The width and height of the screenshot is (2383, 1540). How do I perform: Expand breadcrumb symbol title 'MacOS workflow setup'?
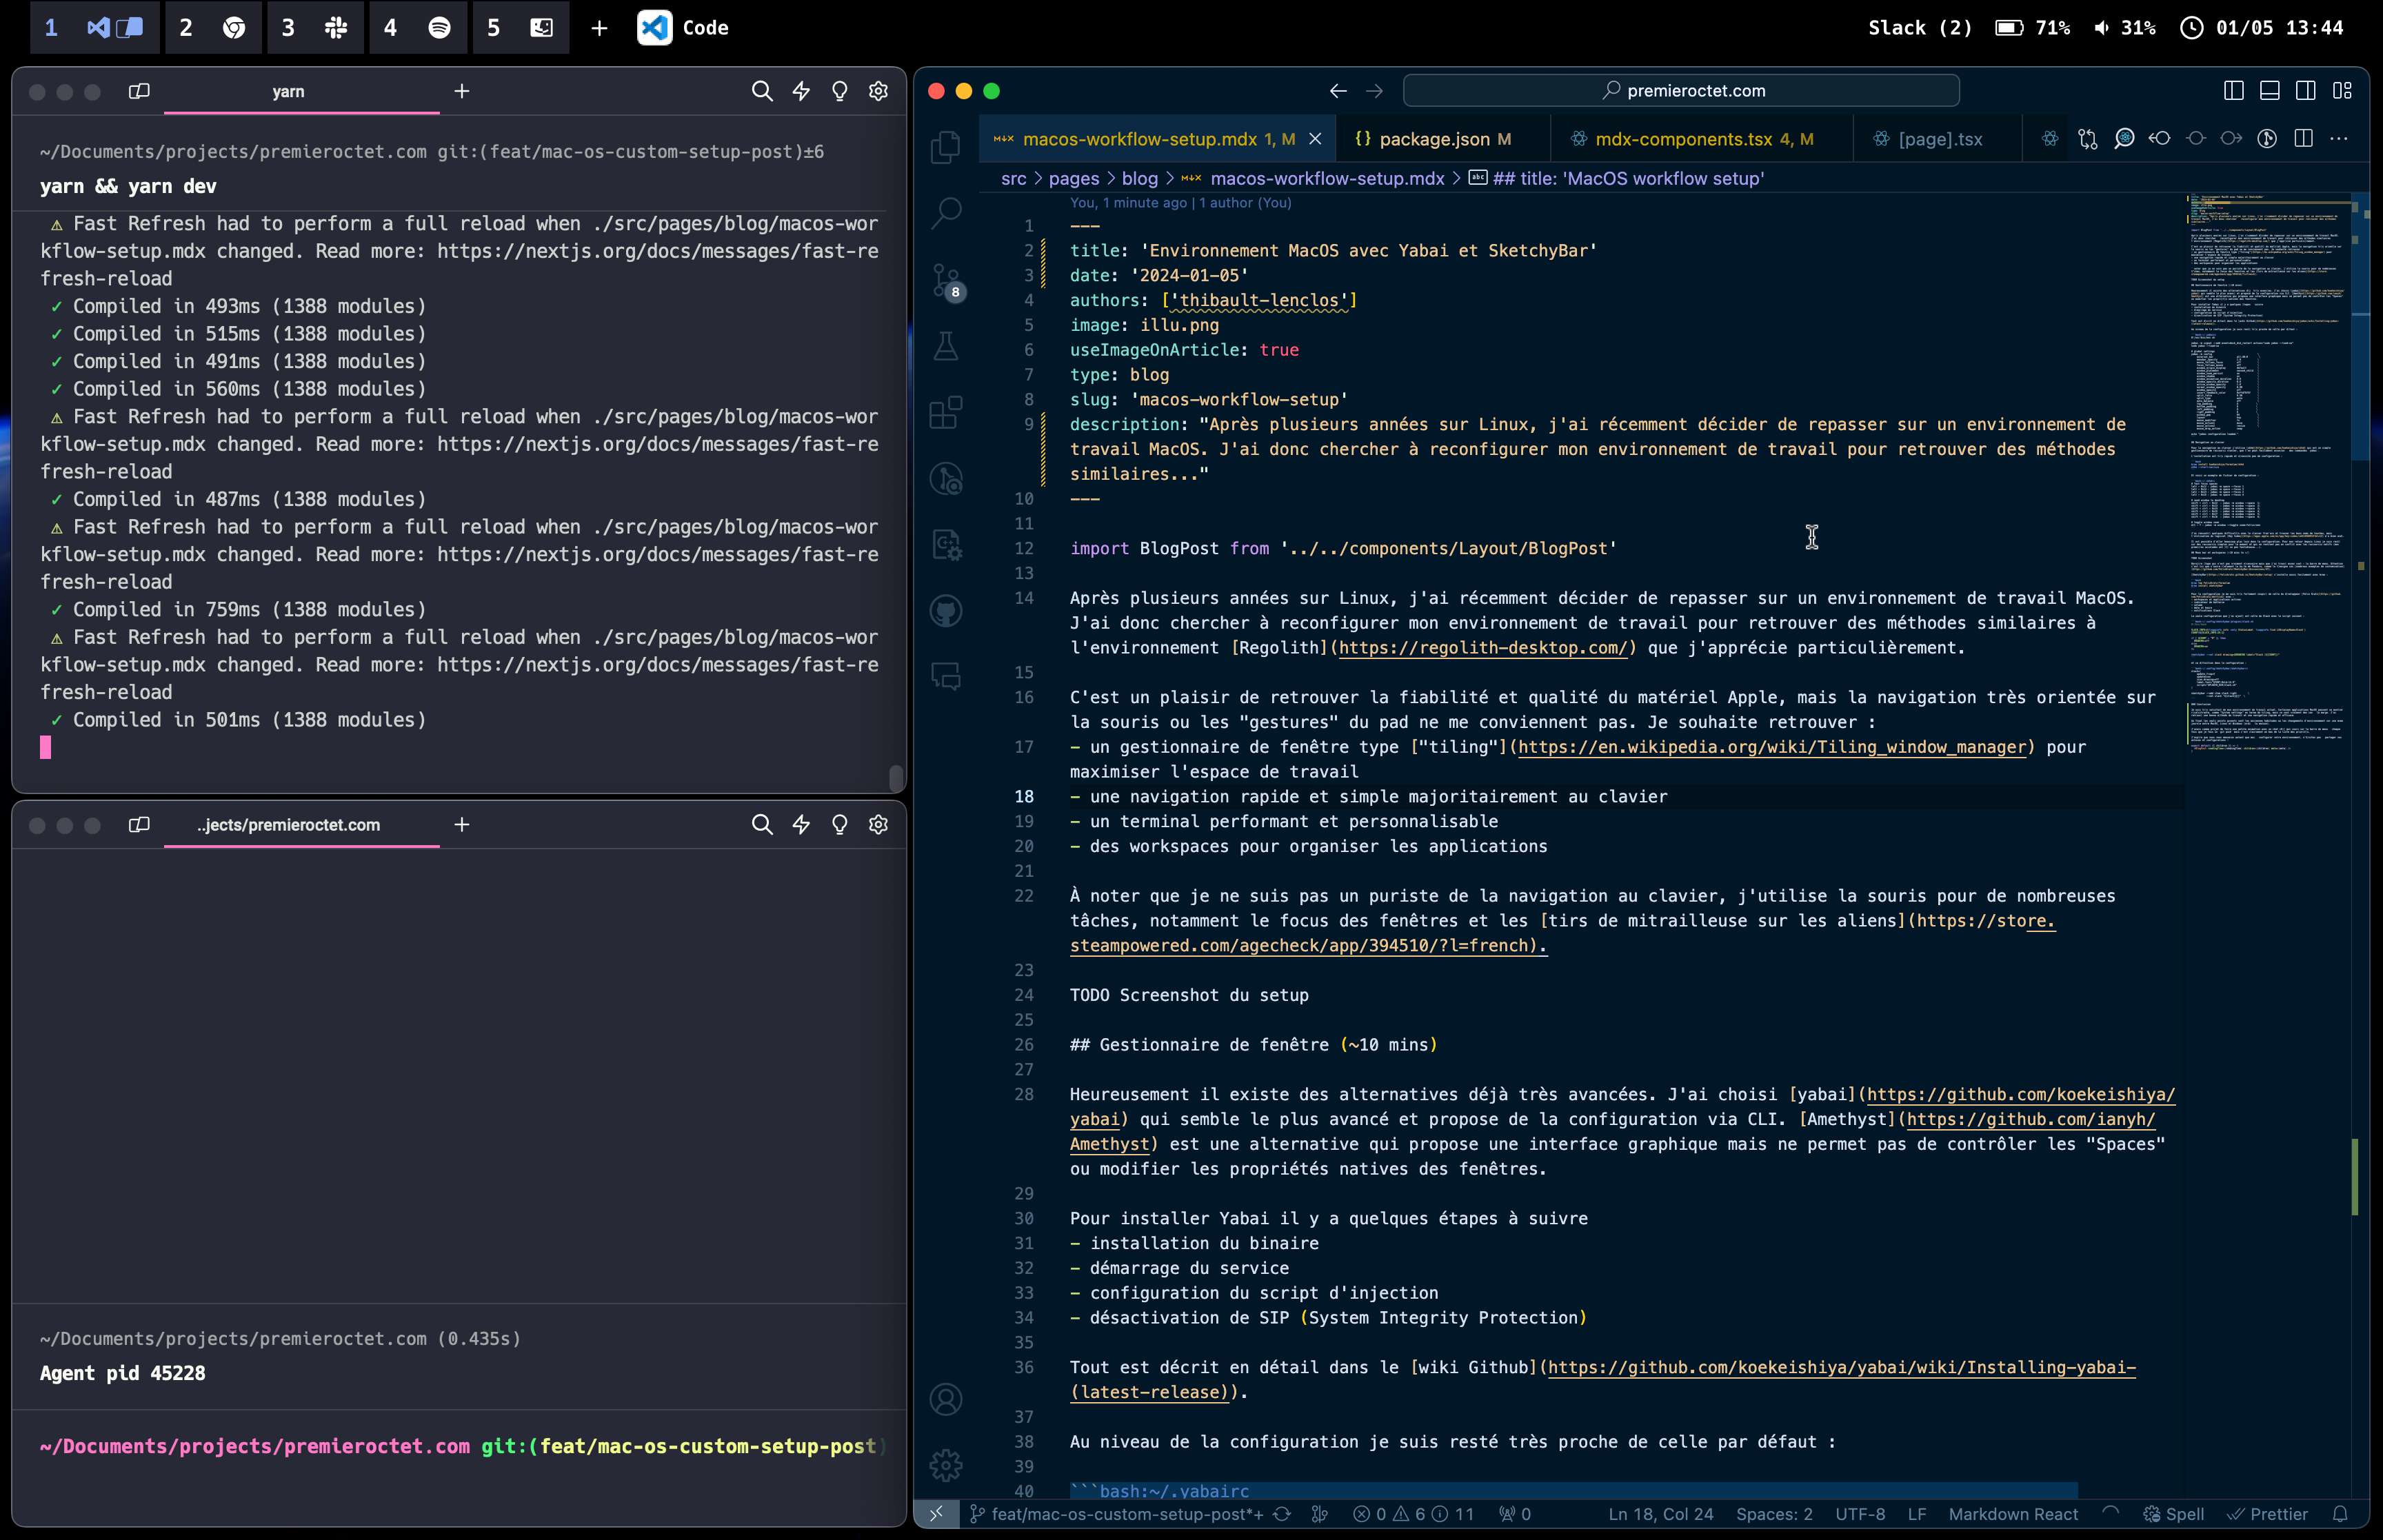1617,178
